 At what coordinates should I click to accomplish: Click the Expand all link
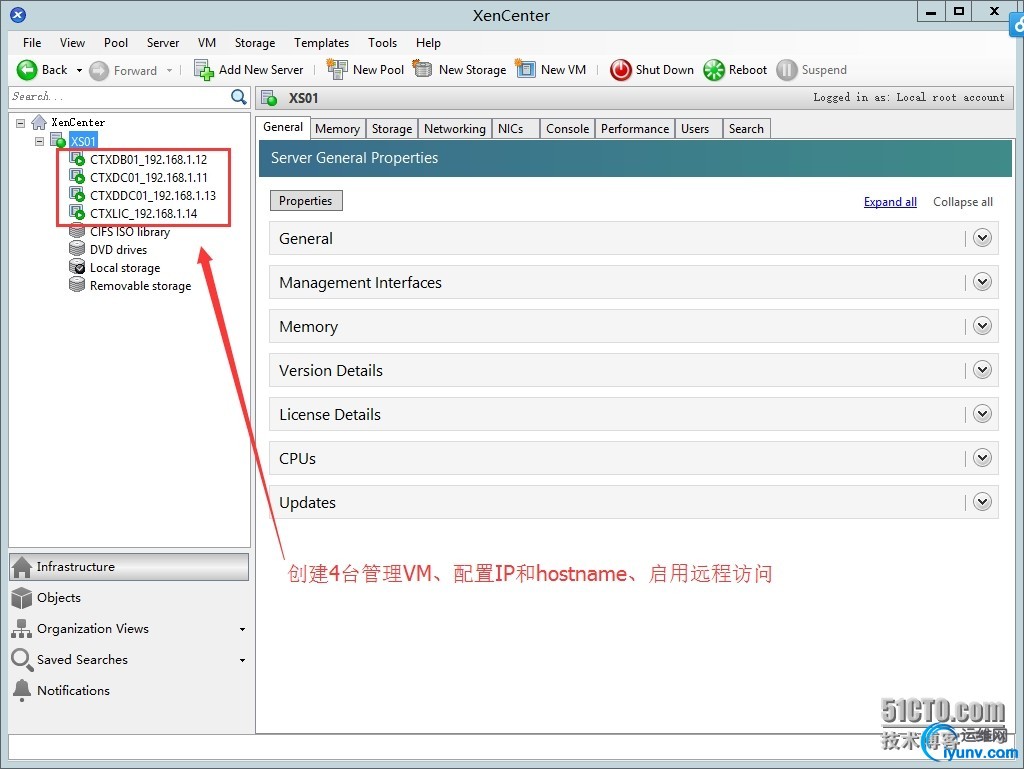coord(890,202)
